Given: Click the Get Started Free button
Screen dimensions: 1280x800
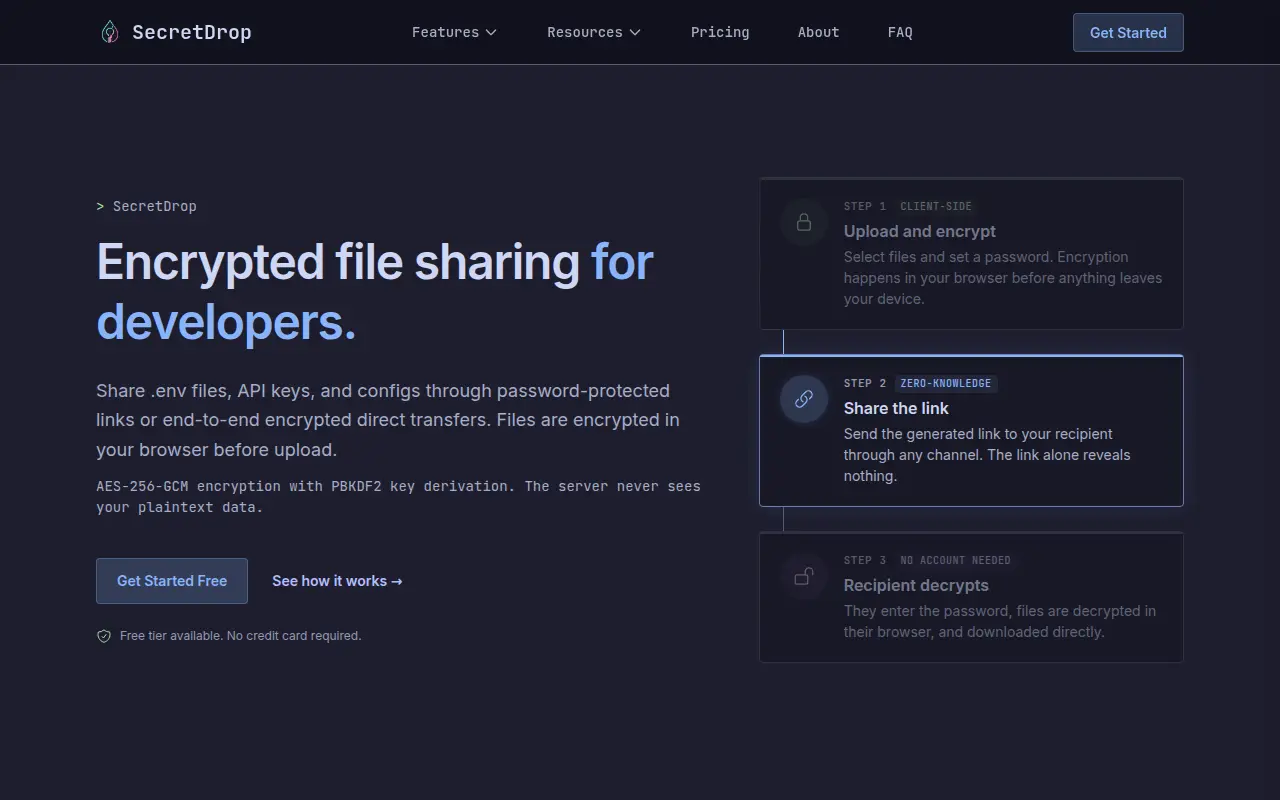Looking at the screenshot, I should [172, 581].
